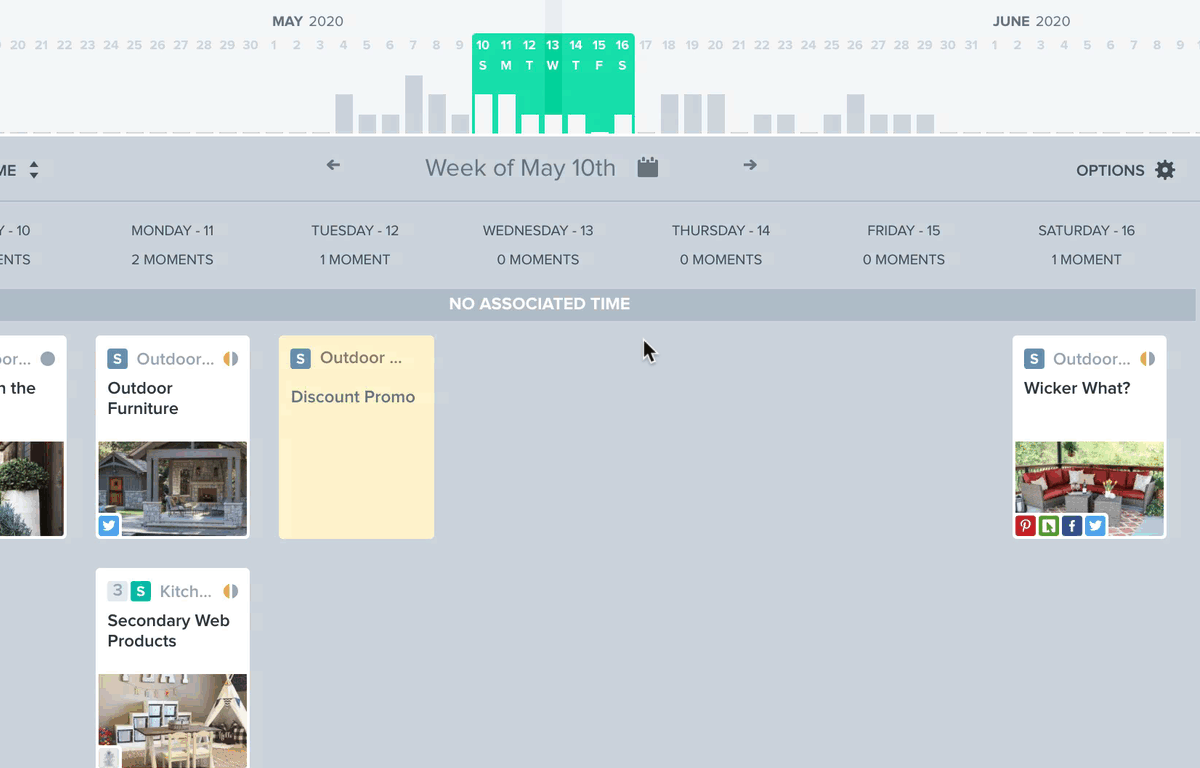
Task: Open the Wicker What? sofa image
Action: (1089, 489)
